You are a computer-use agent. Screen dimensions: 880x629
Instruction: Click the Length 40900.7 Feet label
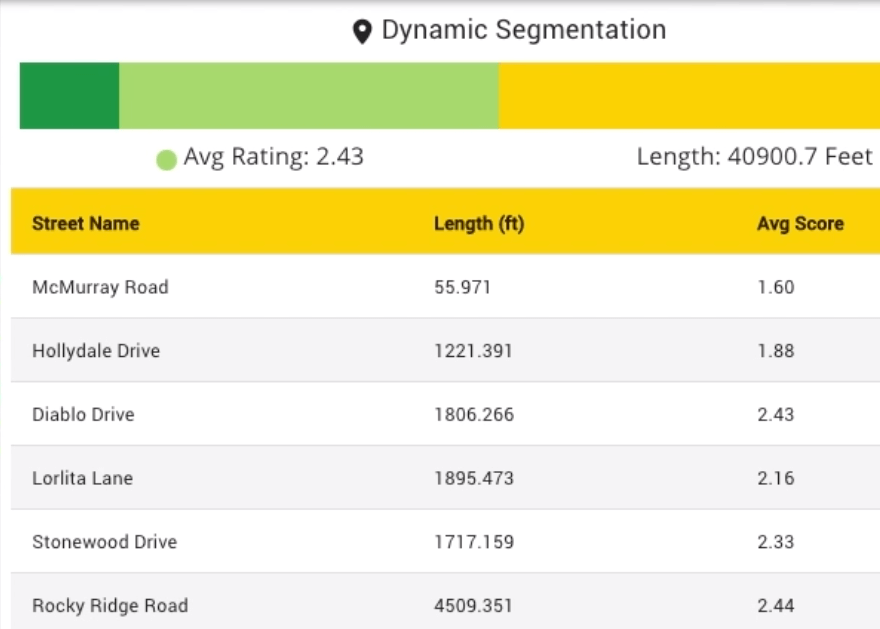754,157
